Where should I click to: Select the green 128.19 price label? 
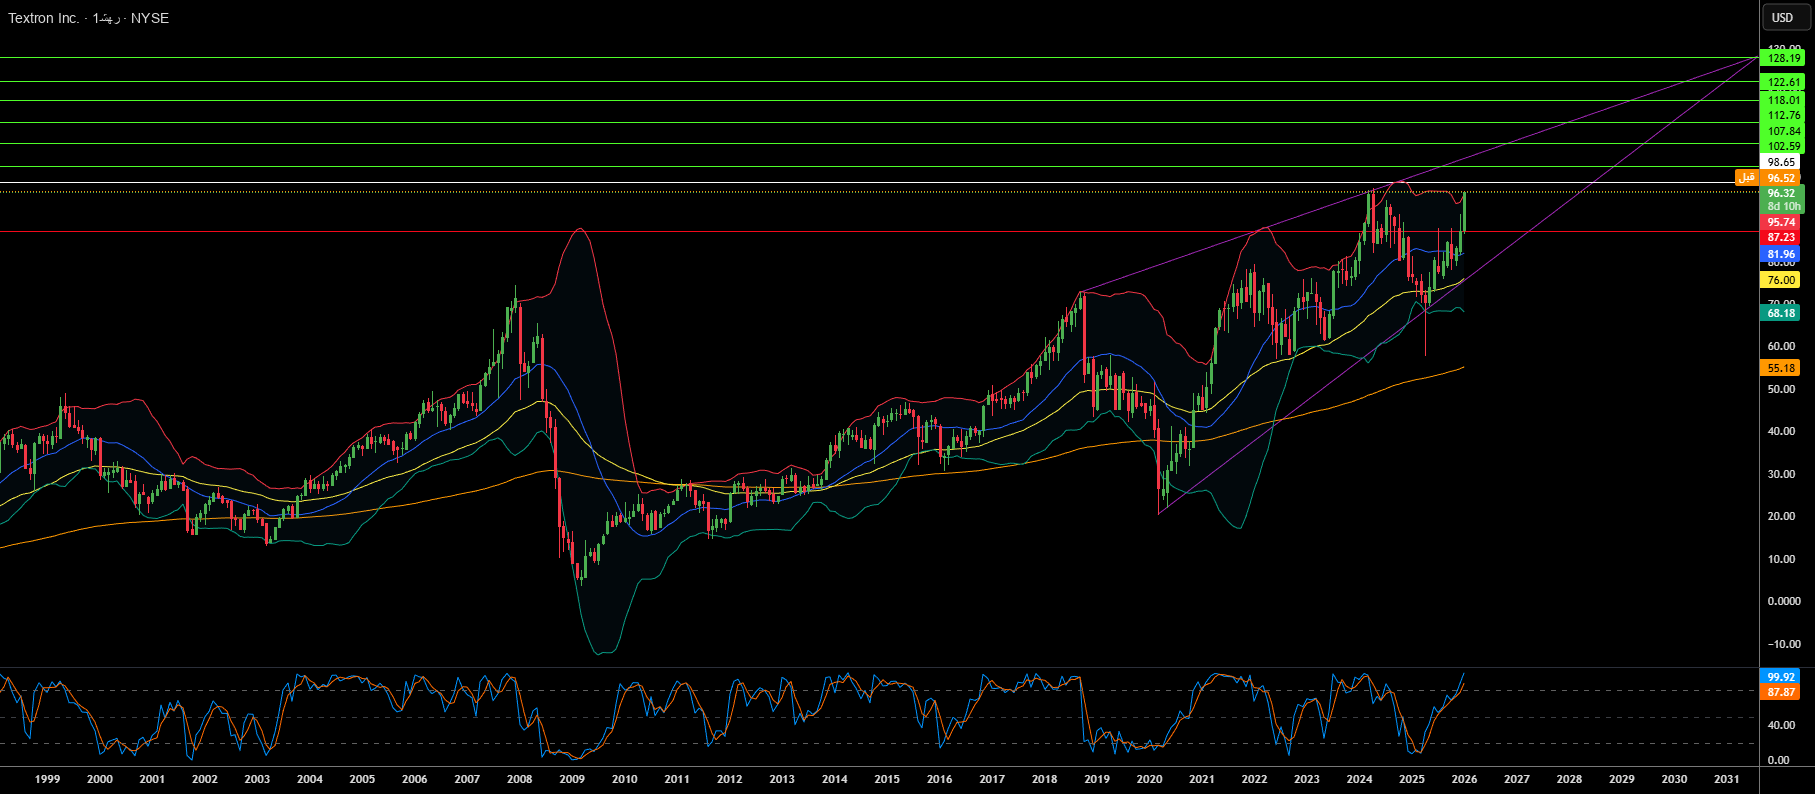(1784, 58)
